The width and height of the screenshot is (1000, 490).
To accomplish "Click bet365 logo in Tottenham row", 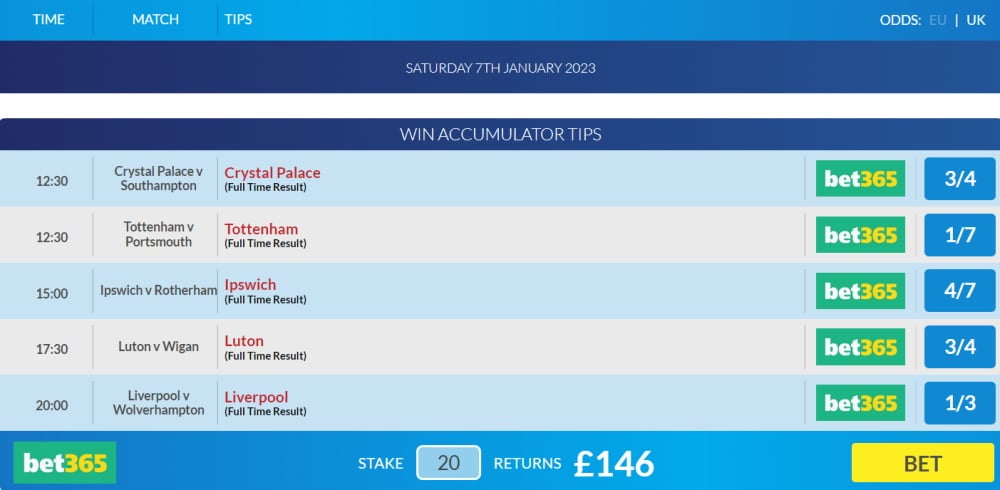I will tap(860, 235).
